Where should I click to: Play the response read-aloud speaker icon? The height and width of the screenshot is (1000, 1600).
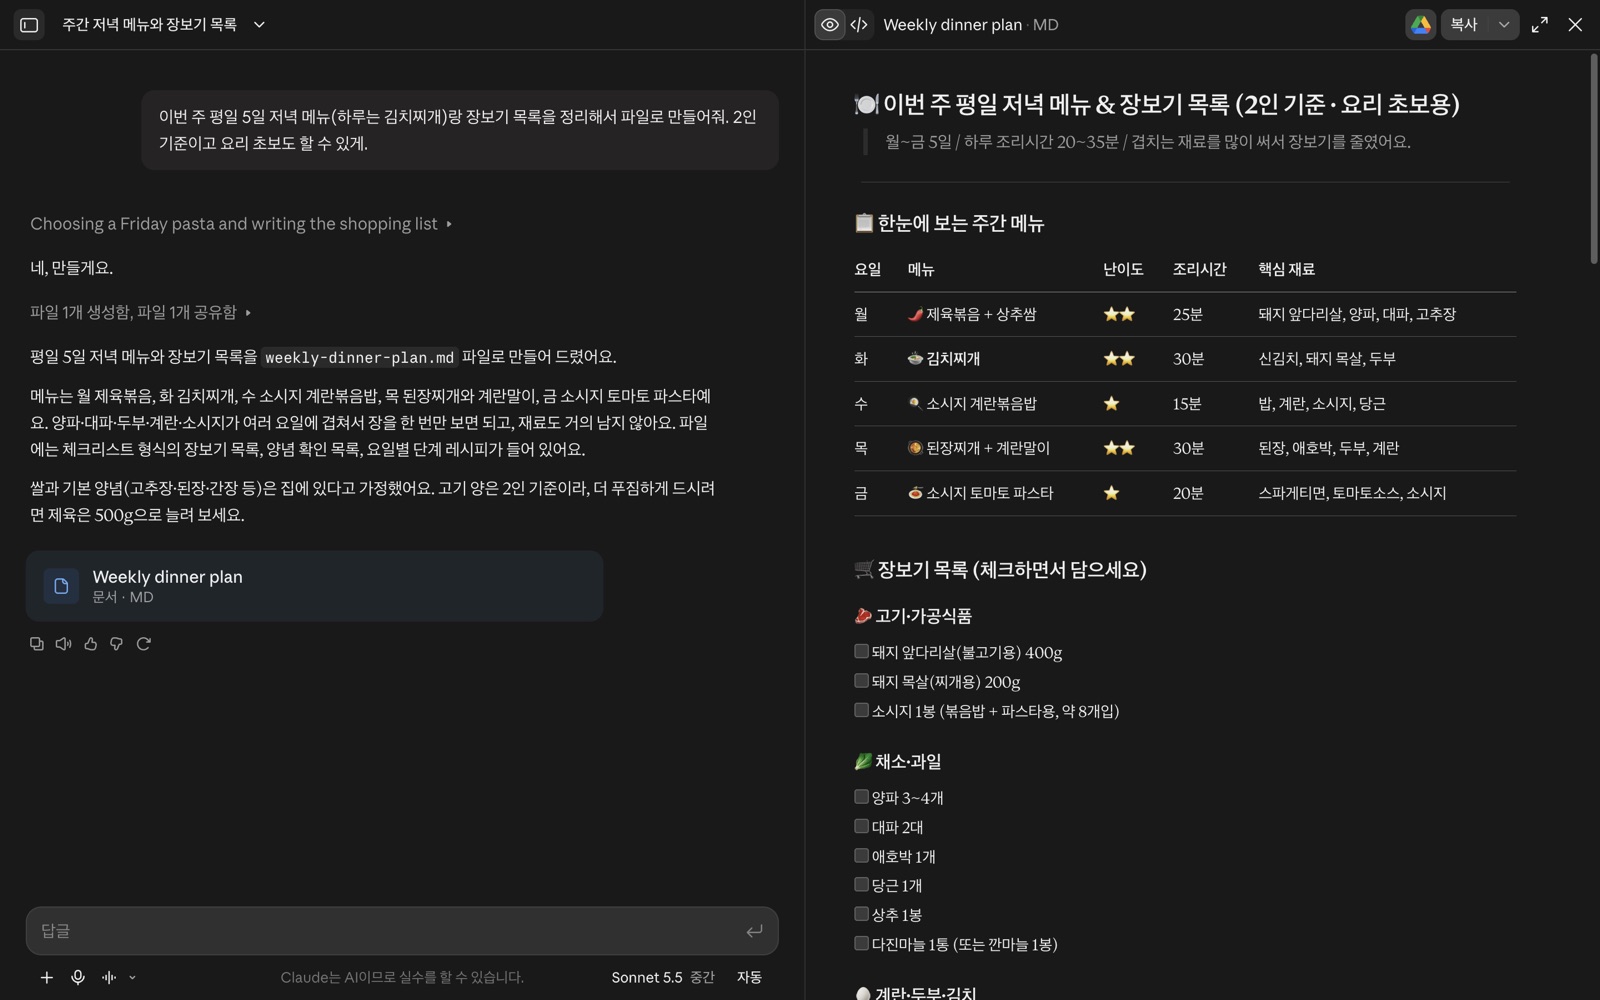tap(64, 644)
